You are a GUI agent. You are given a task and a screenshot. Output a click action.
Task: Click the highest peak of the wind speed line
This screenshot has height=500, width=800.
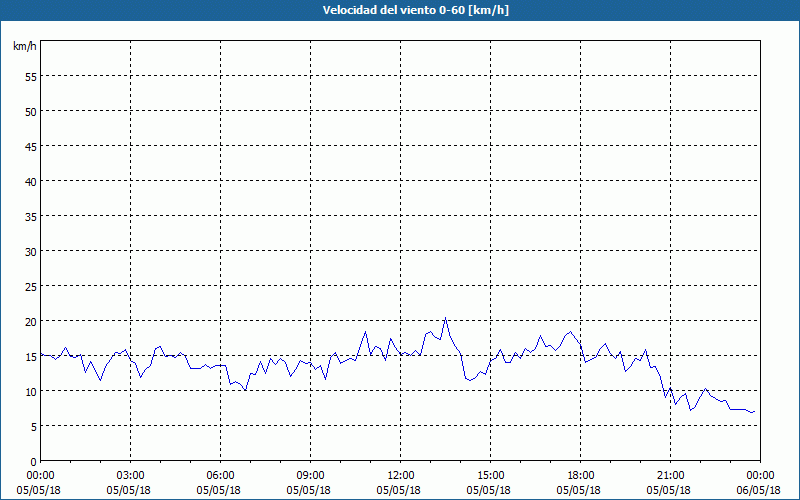pyautogui.click(x=445, y=319)
